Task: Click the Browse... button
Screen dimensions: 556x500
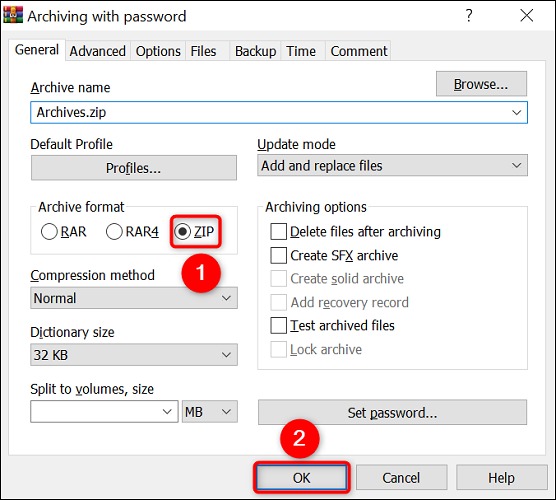Action: pos(481,84)
